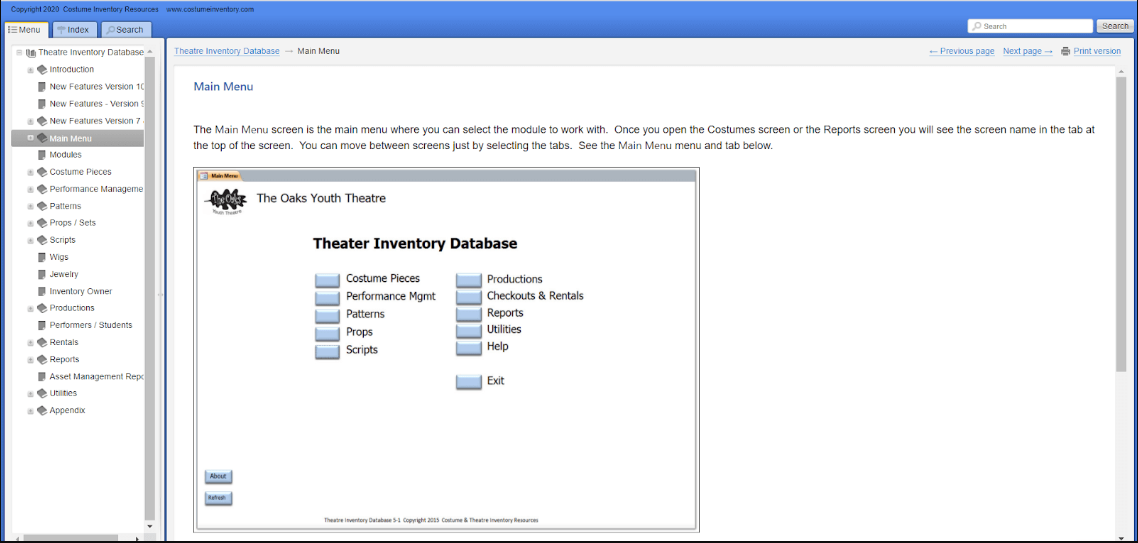This screenshot has width=1138, height=543.
Task: Click the Modules page icon
Action: 42,155
